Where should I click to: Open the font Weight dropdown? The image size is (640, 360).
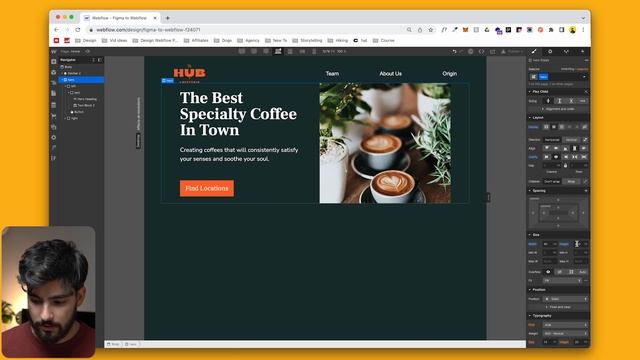566,333
